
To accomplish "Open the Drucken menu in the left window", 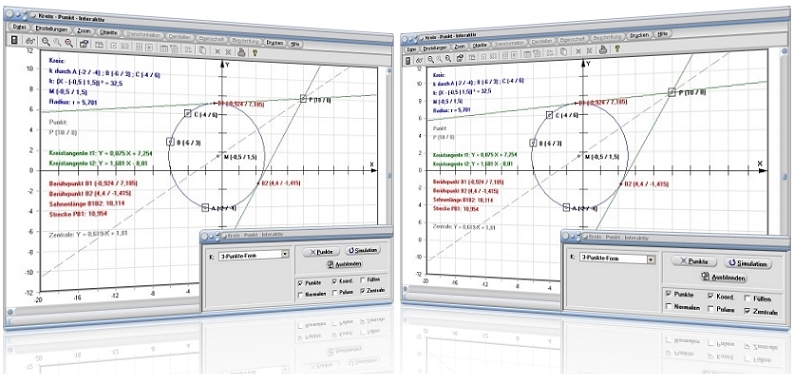I will (x=274, y=43).
